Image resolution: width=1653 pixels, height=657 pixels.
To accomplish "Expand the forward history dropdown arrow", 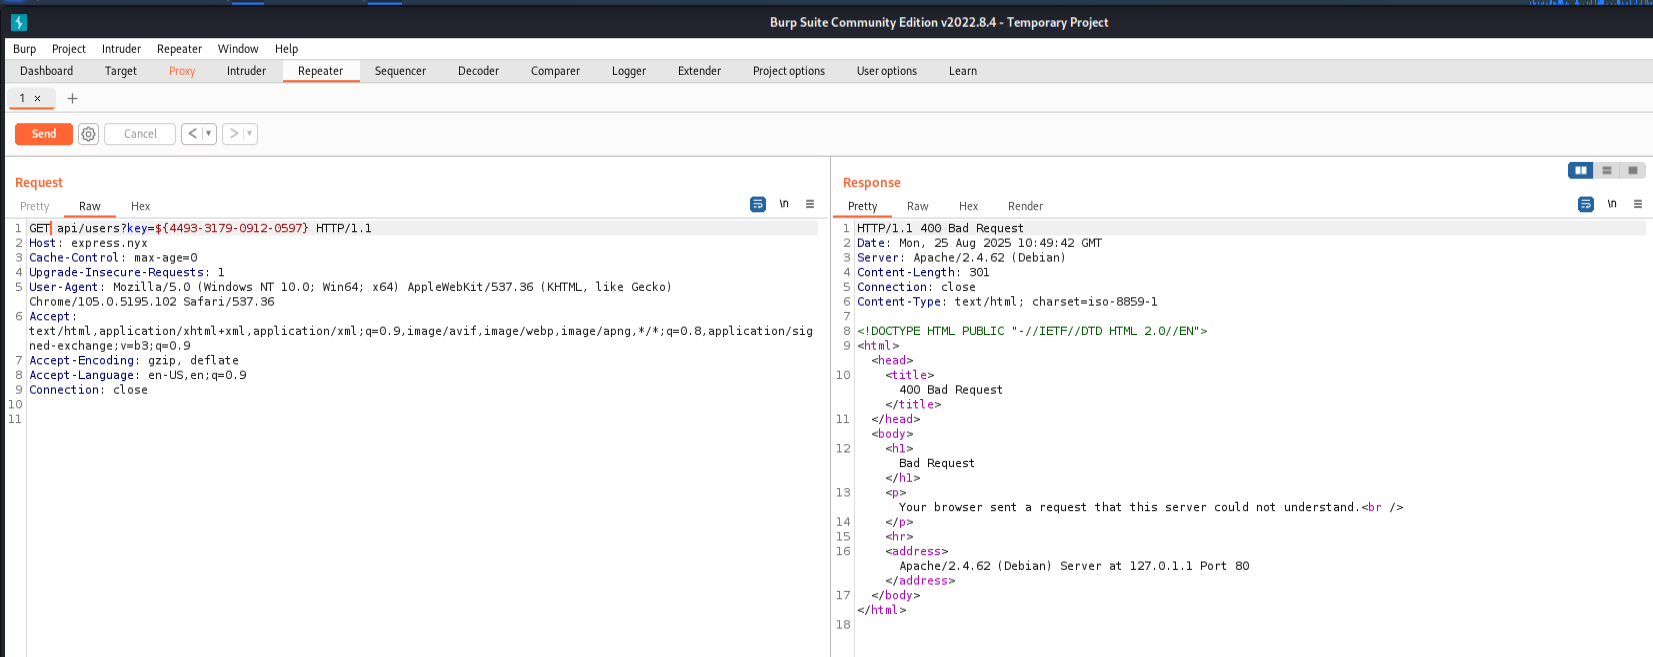I will click(249, 134).
